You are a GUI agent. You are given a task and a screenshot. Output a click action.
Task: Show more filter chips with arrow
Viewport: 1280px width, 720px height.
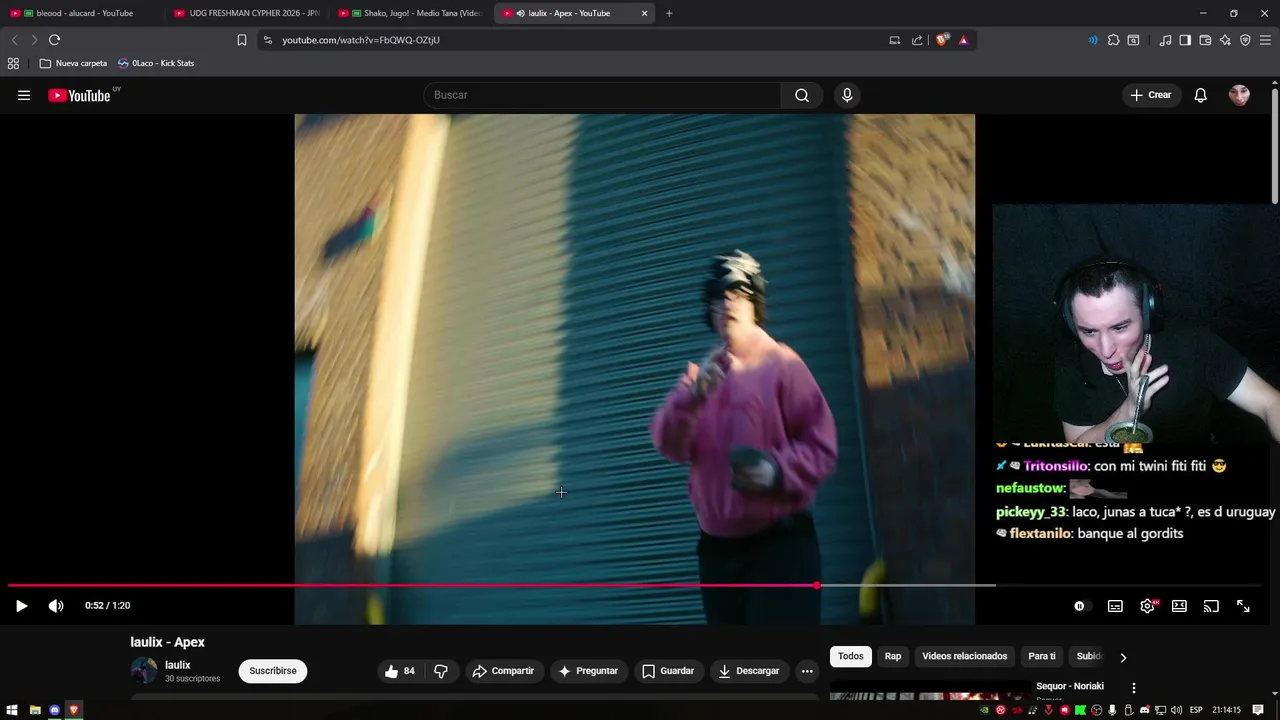click(x=1123, y=657)
